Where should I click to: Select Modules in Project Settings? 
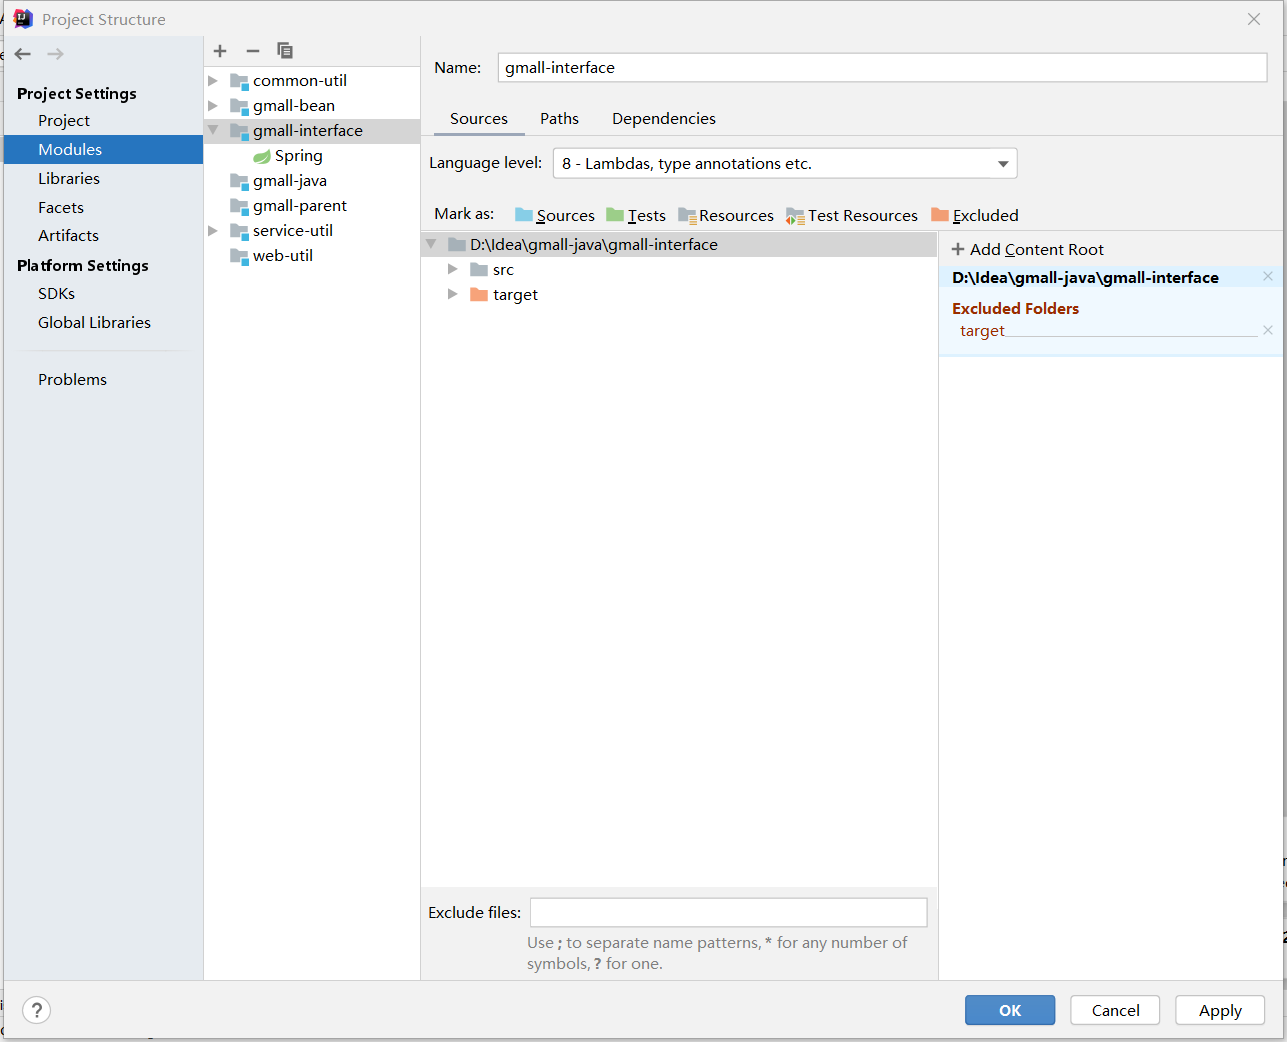click(103, 150)
